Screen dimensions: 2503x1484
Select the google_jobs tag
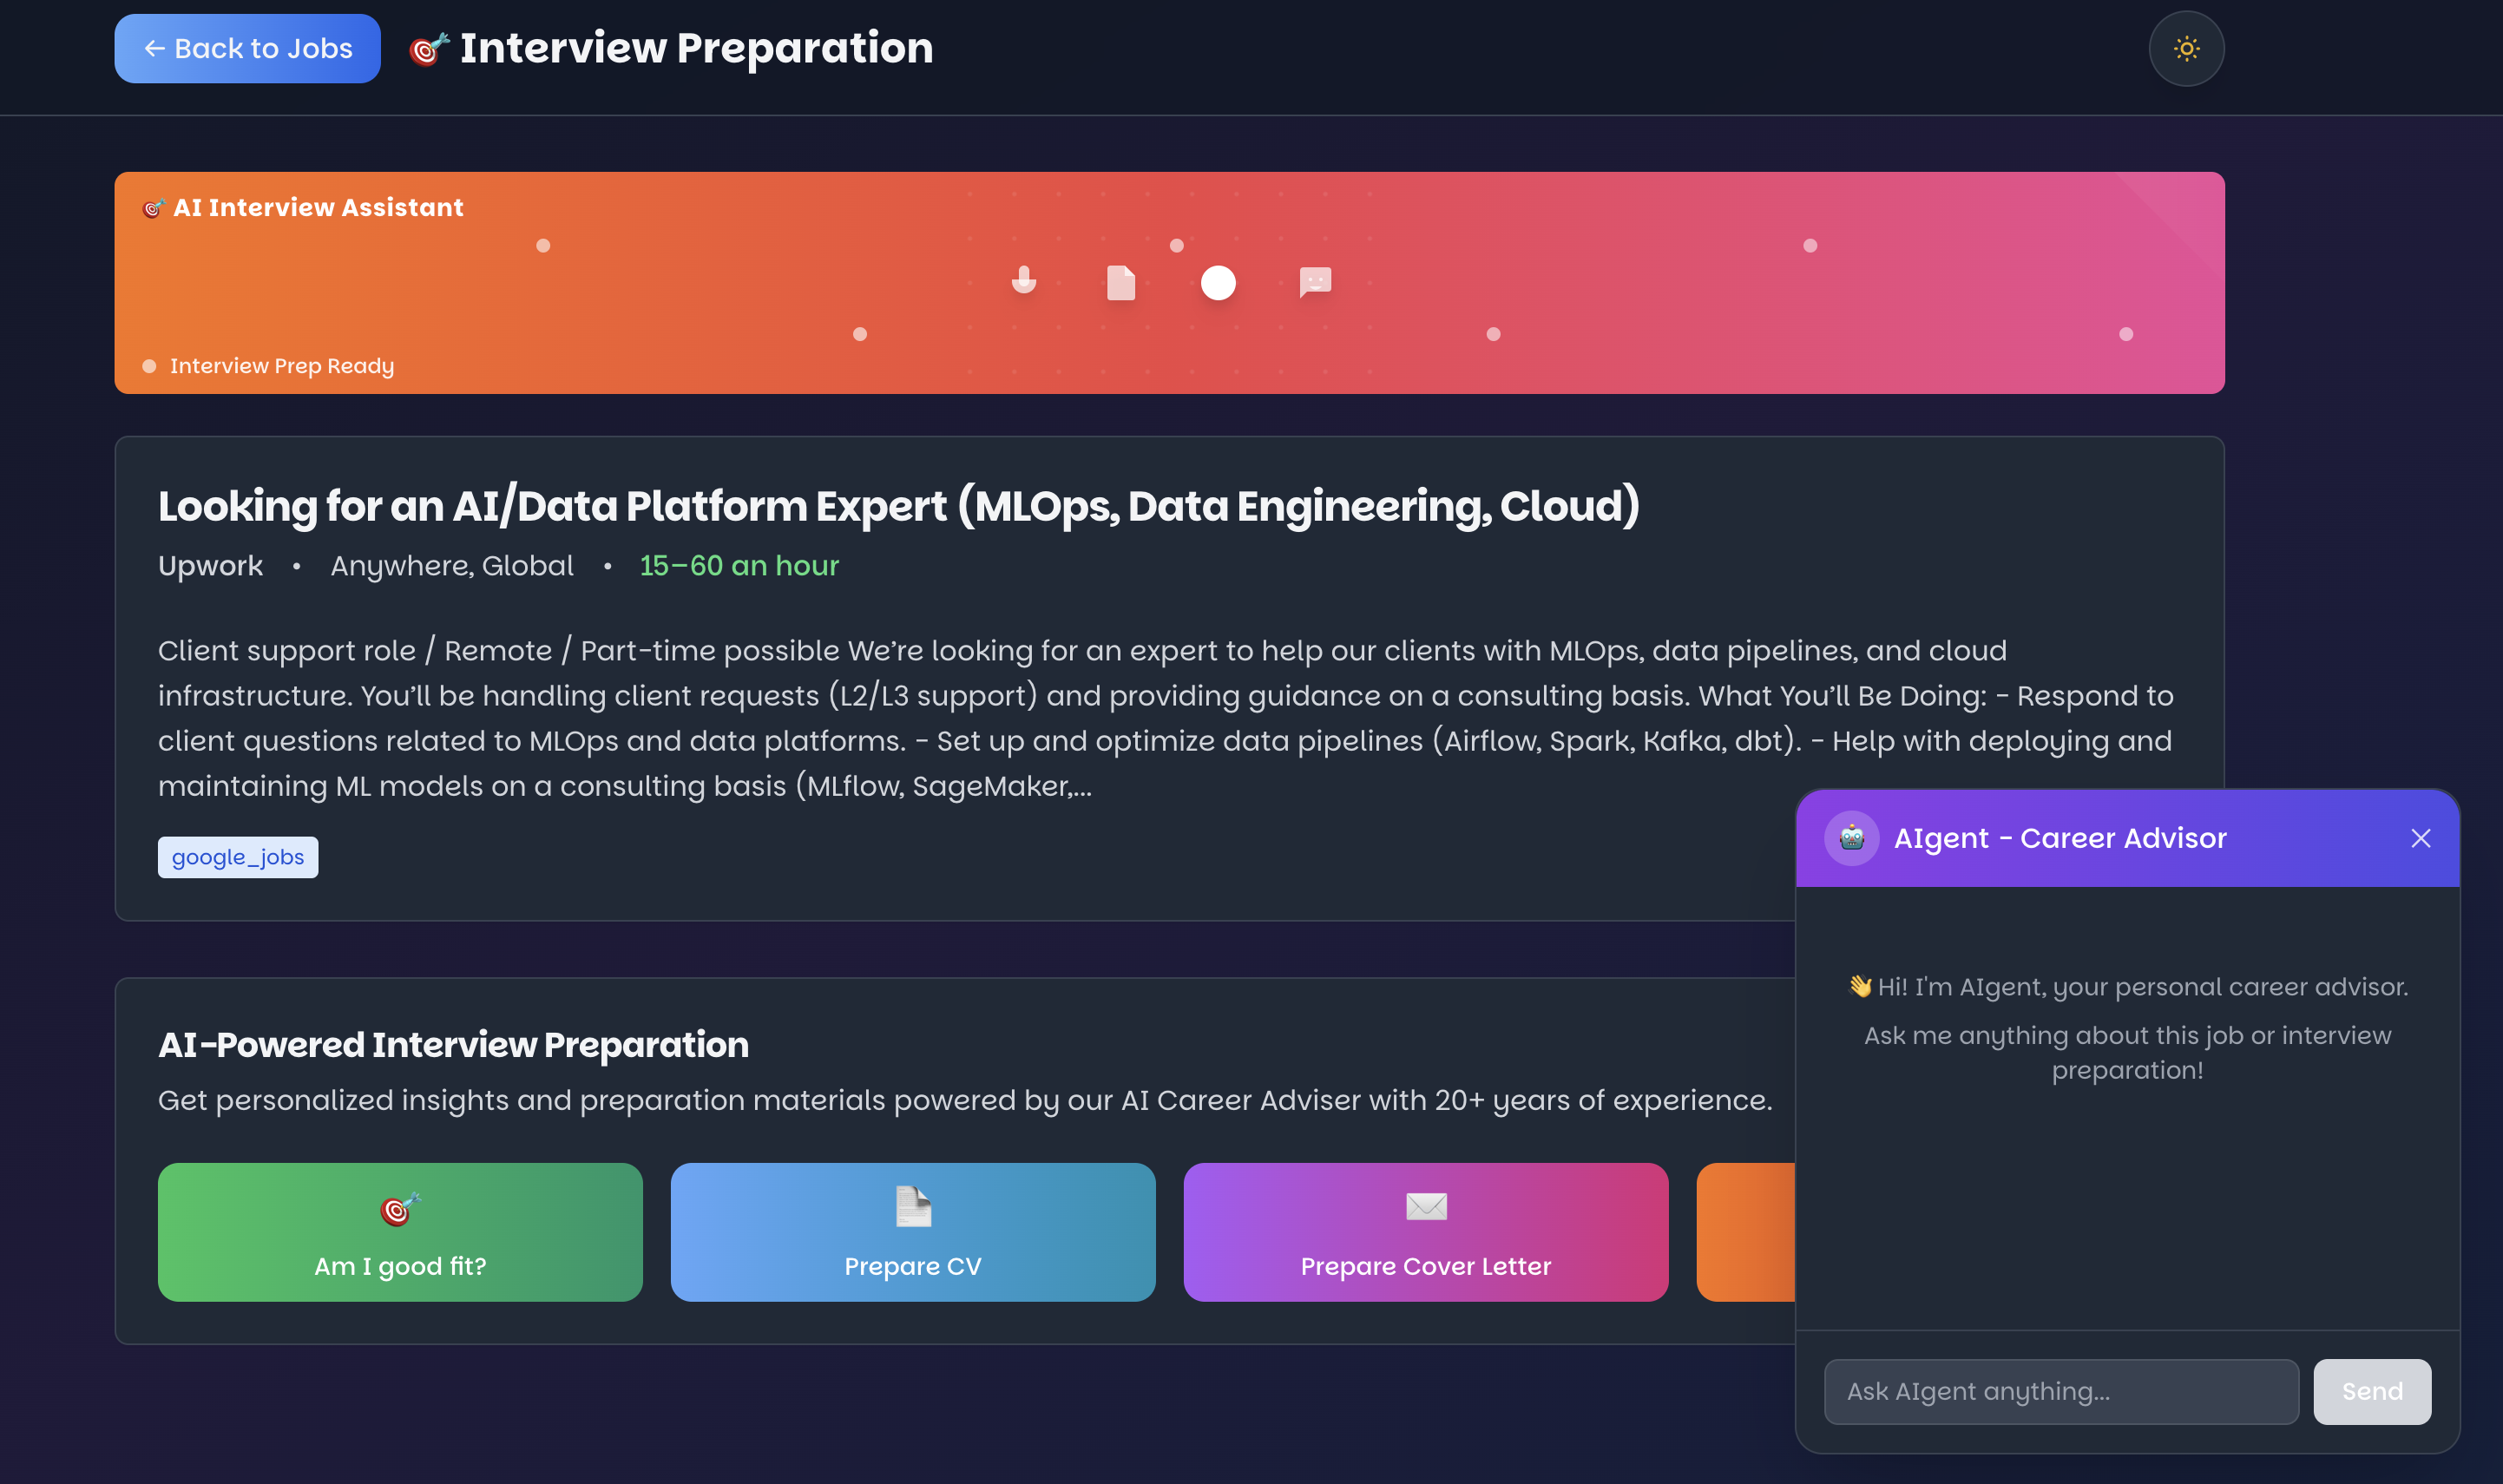pos(237,856)
